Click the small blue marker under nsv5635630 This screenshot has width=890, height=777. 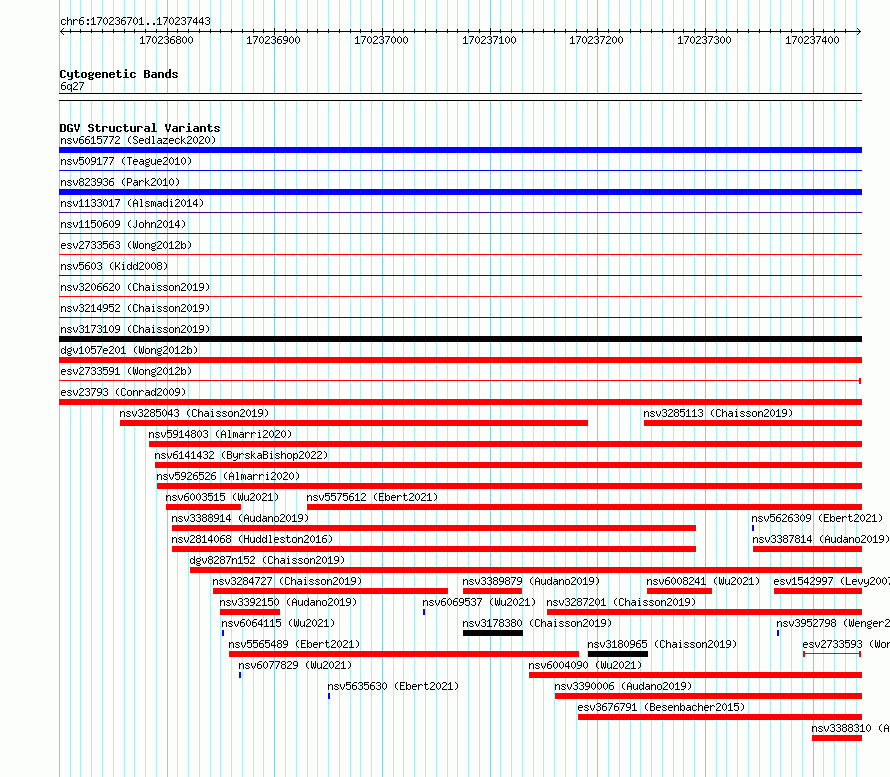point(329,696)
